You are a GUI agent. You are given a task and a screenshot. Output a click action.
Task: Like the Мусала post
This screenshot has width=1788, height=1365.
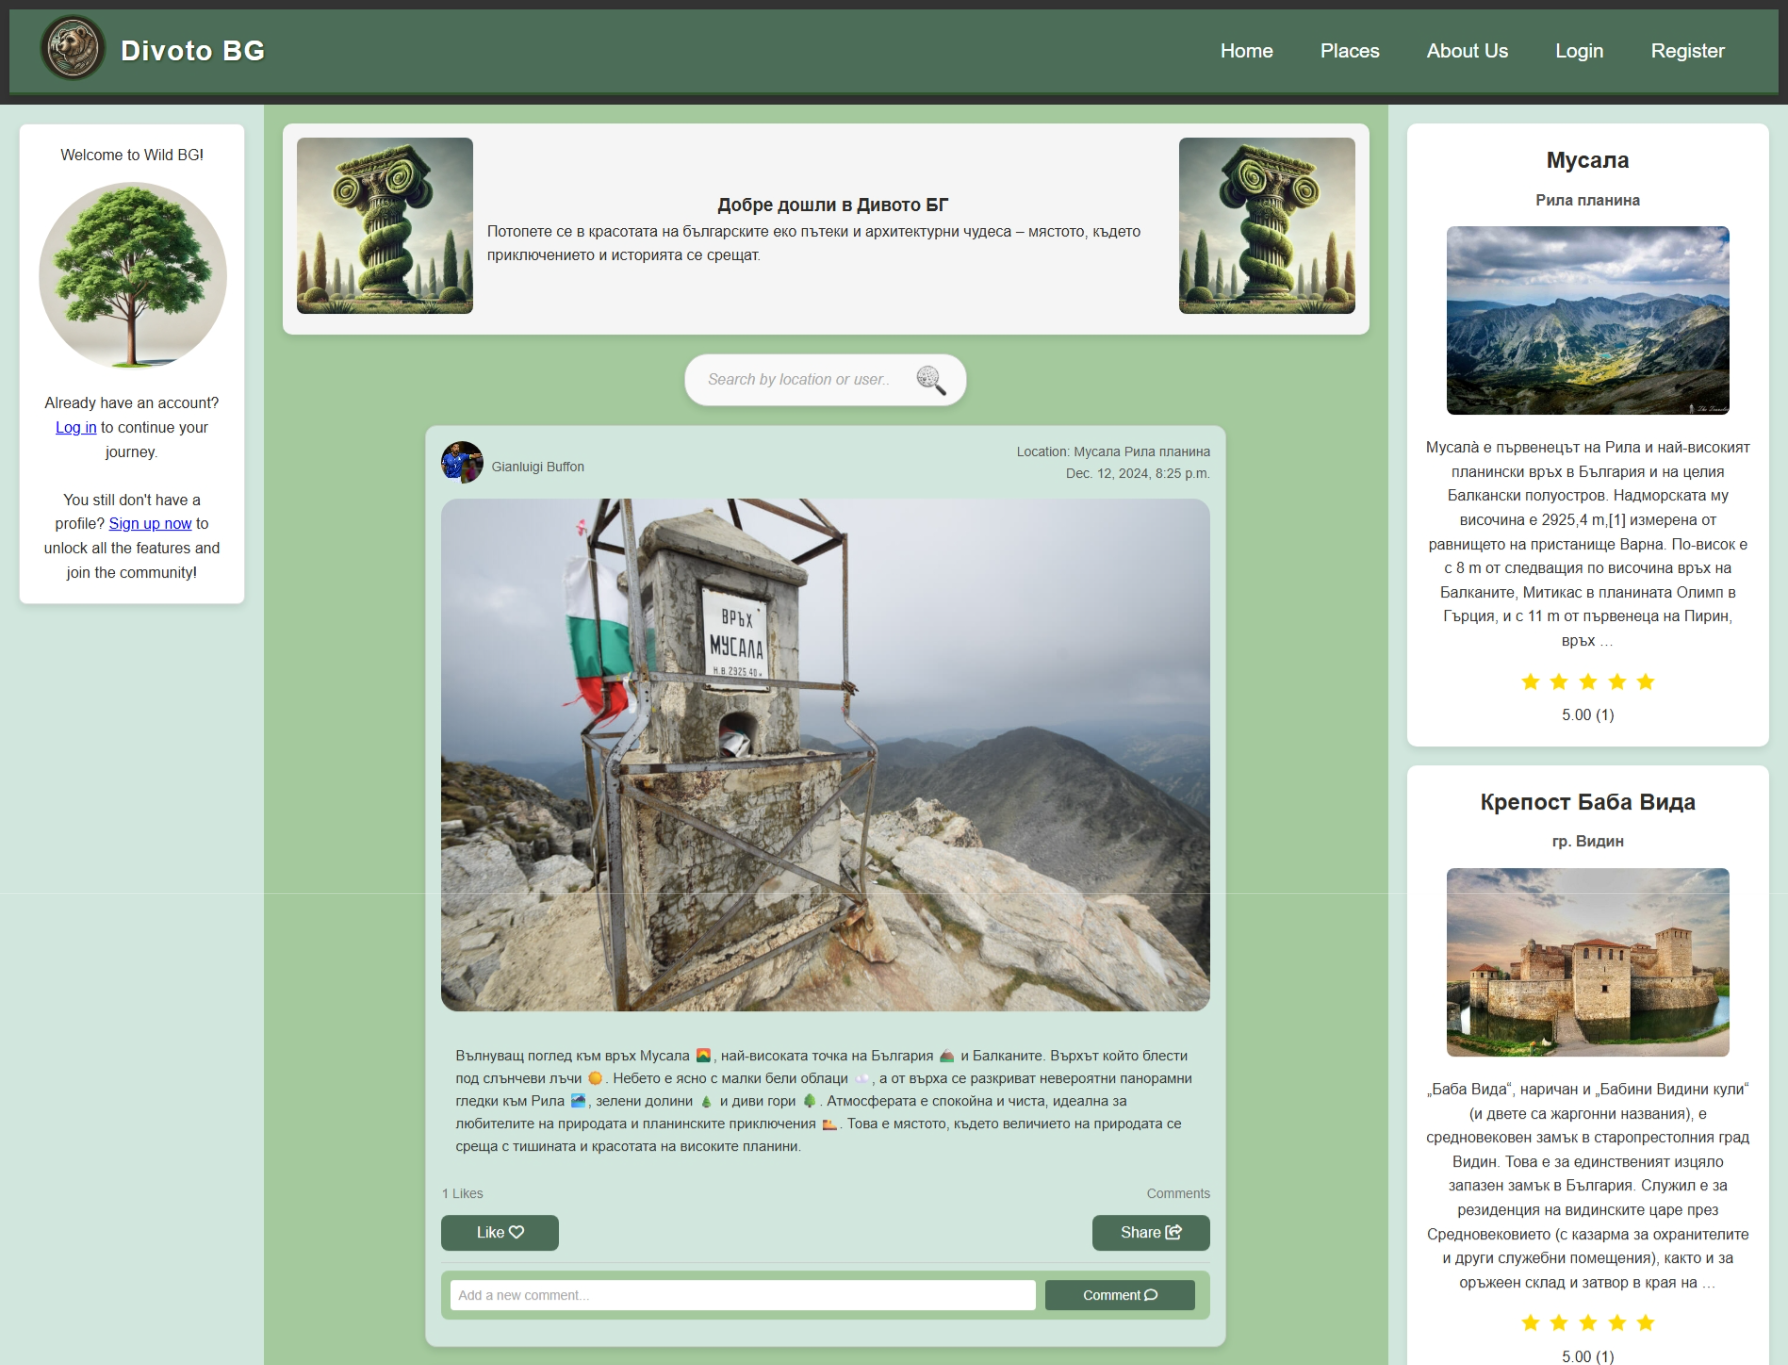coord(499,1232)
